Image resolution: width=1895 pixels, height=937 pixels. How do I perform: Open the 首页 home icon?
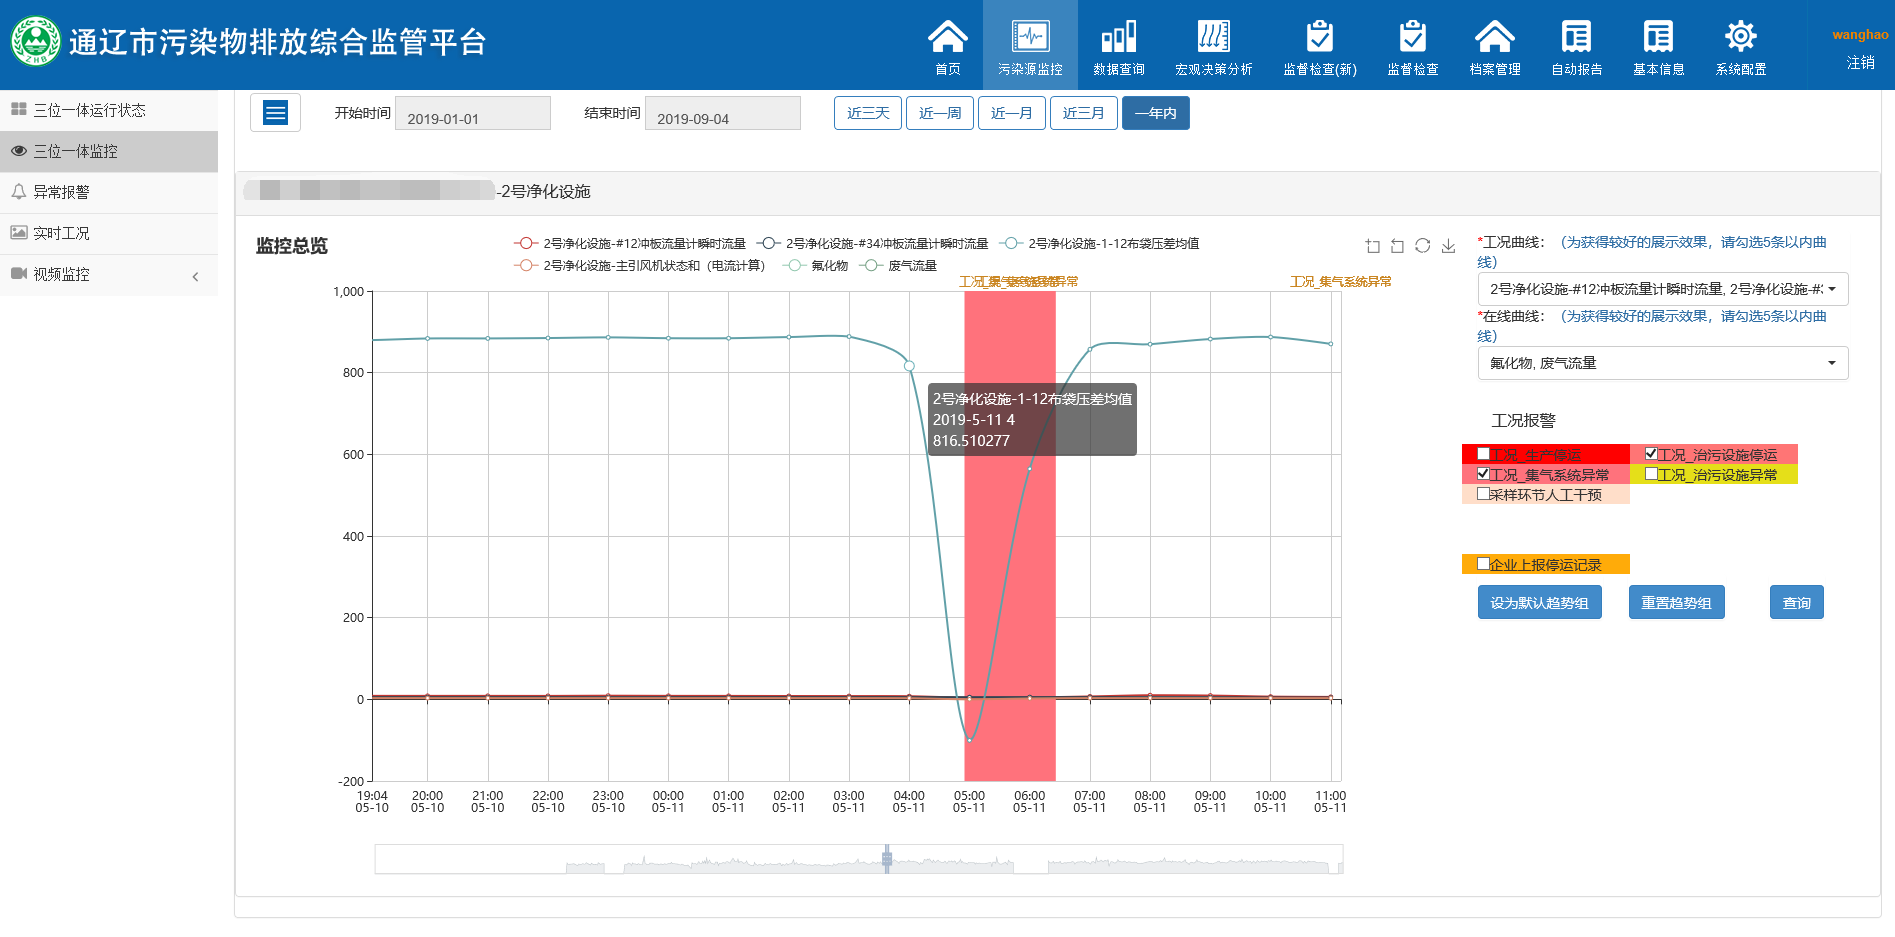[947, 46]
